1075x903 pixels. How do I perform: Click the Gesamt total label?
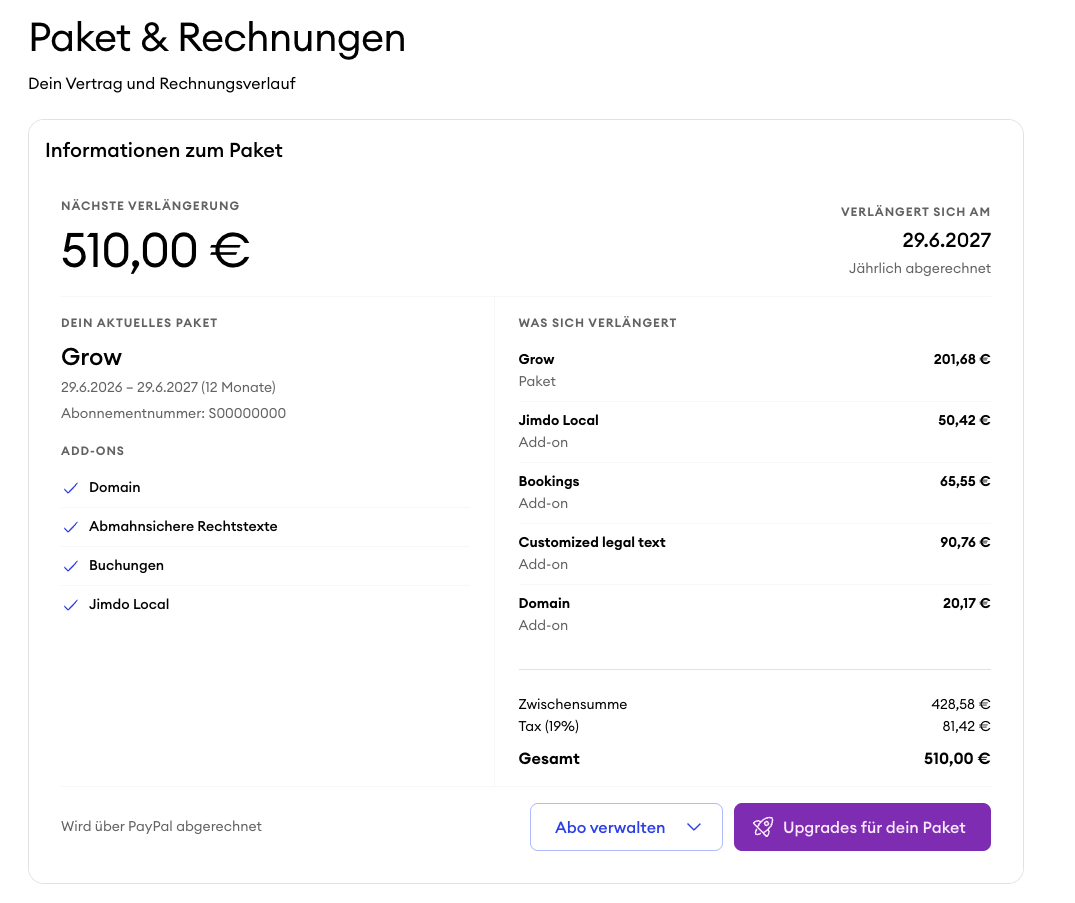click(x=548, y=758)
